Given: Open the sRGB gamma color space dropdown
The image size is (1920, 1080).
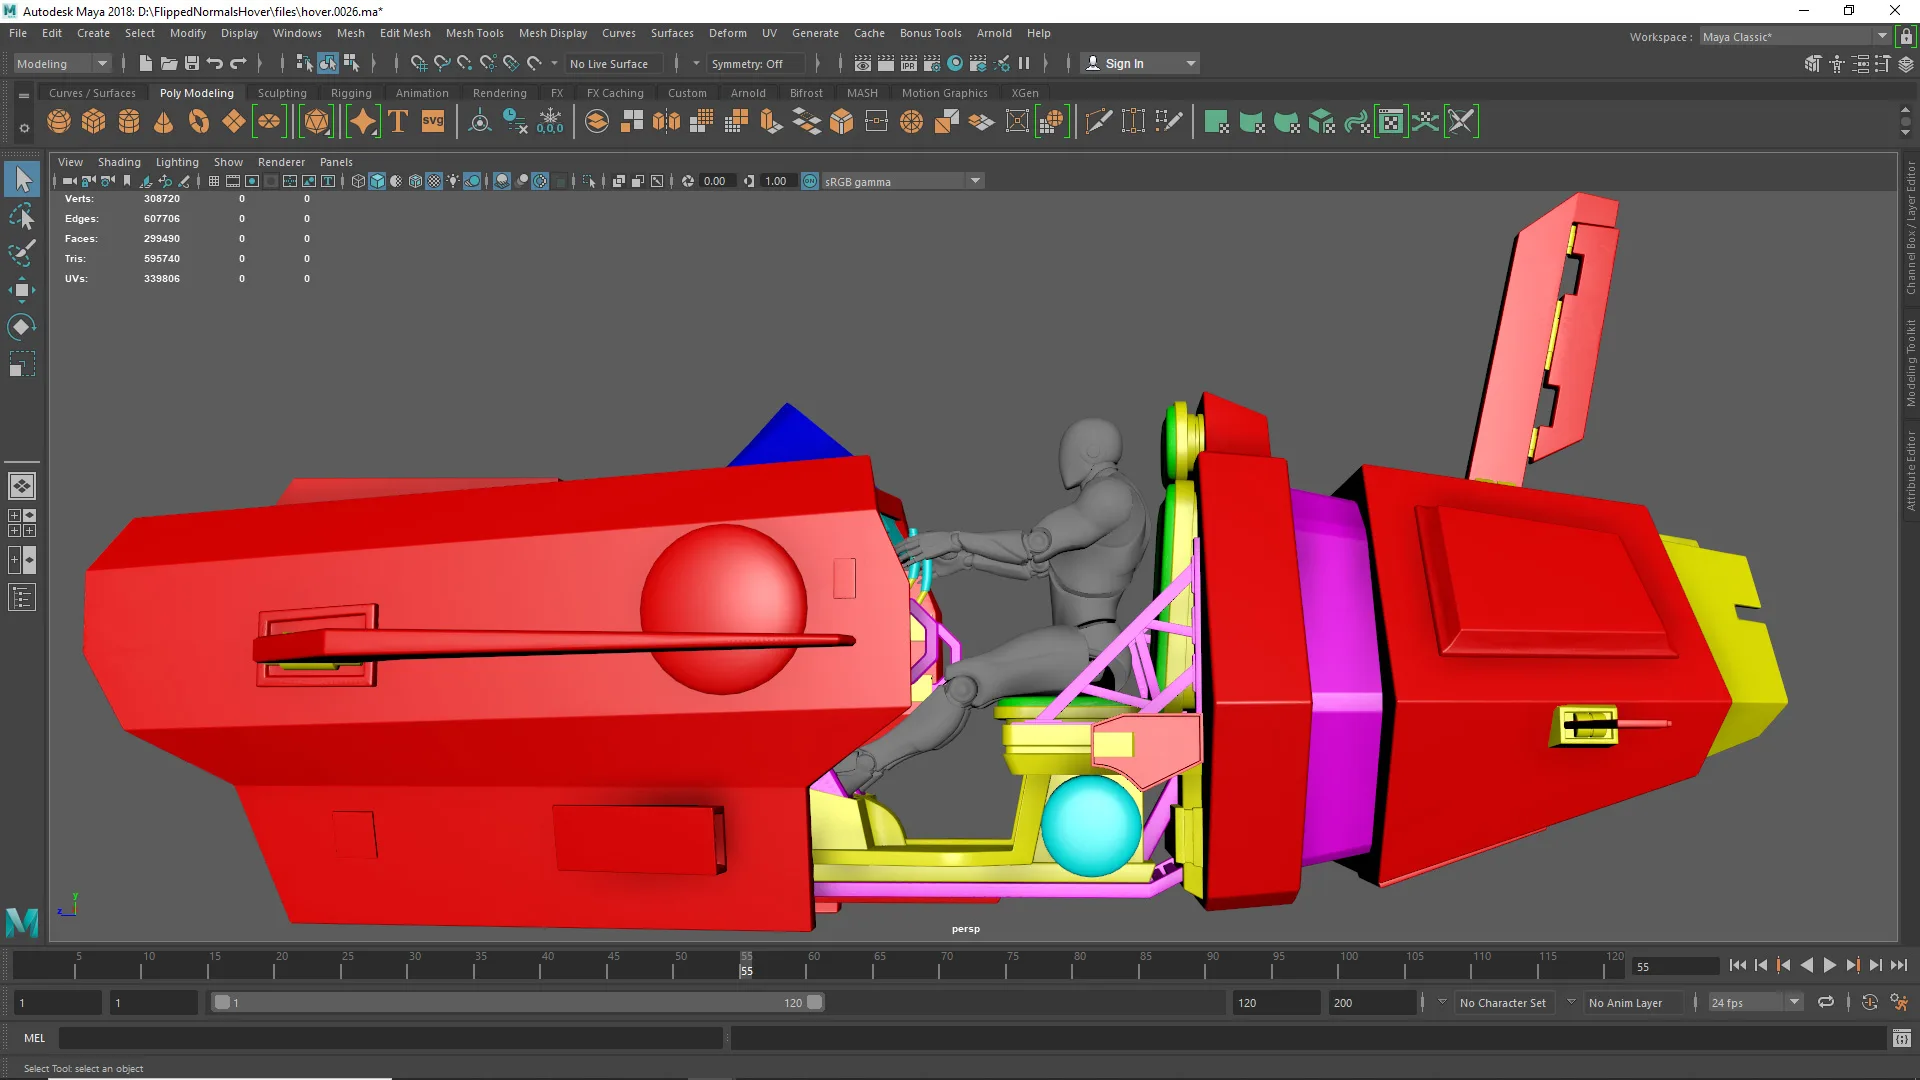Looking at the screenshot, I should click(x=975, y=181).
